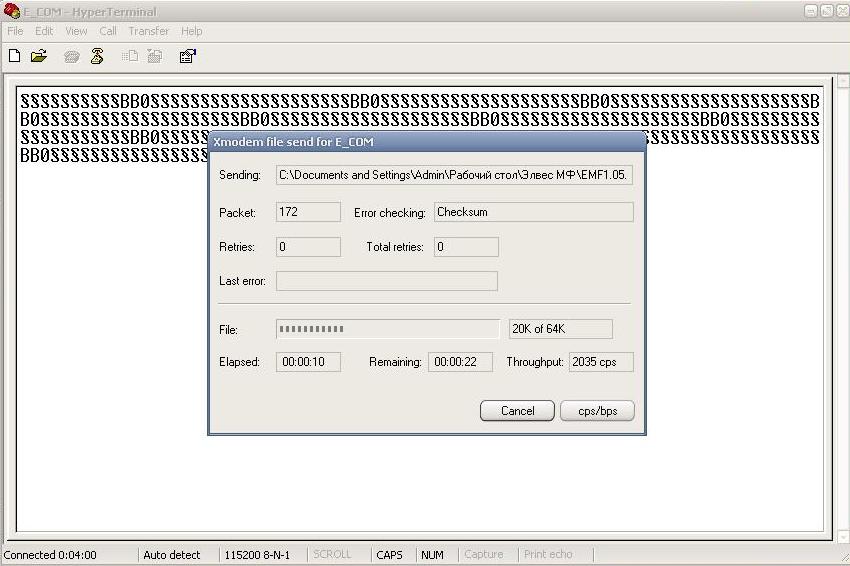The image size is (850, 566).
Task: Click the Total retries value field
Action: click(466, 247)
